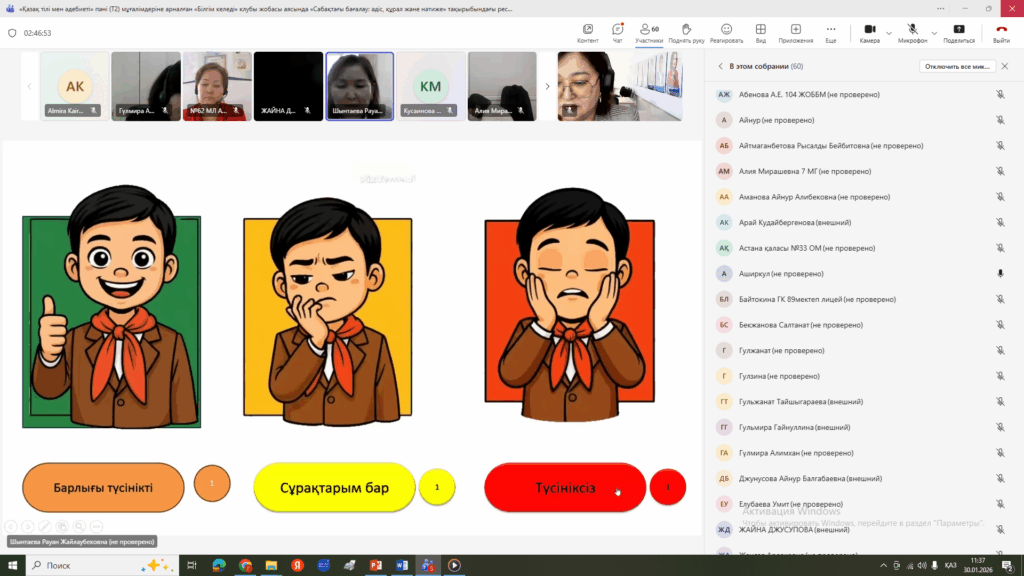Open the Еще more options menu
1024x576 pixels.
pos(831,32)
